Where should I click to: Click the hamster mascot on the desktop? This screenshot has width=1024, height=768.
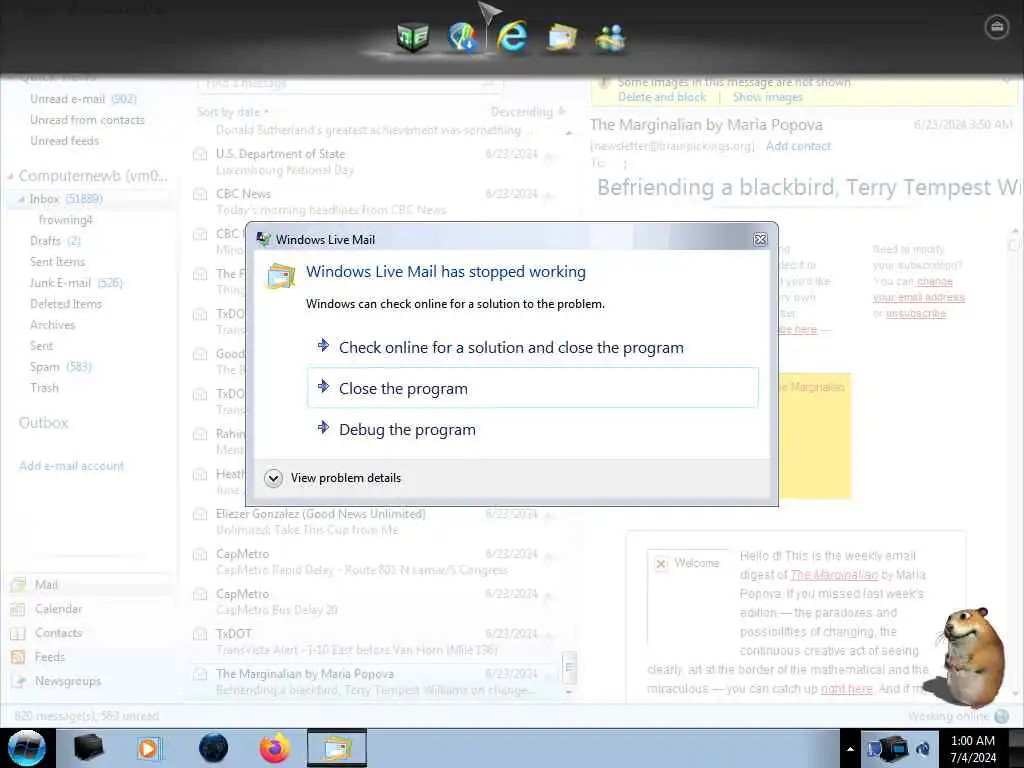pyautogui.click(x=971, y=657)
